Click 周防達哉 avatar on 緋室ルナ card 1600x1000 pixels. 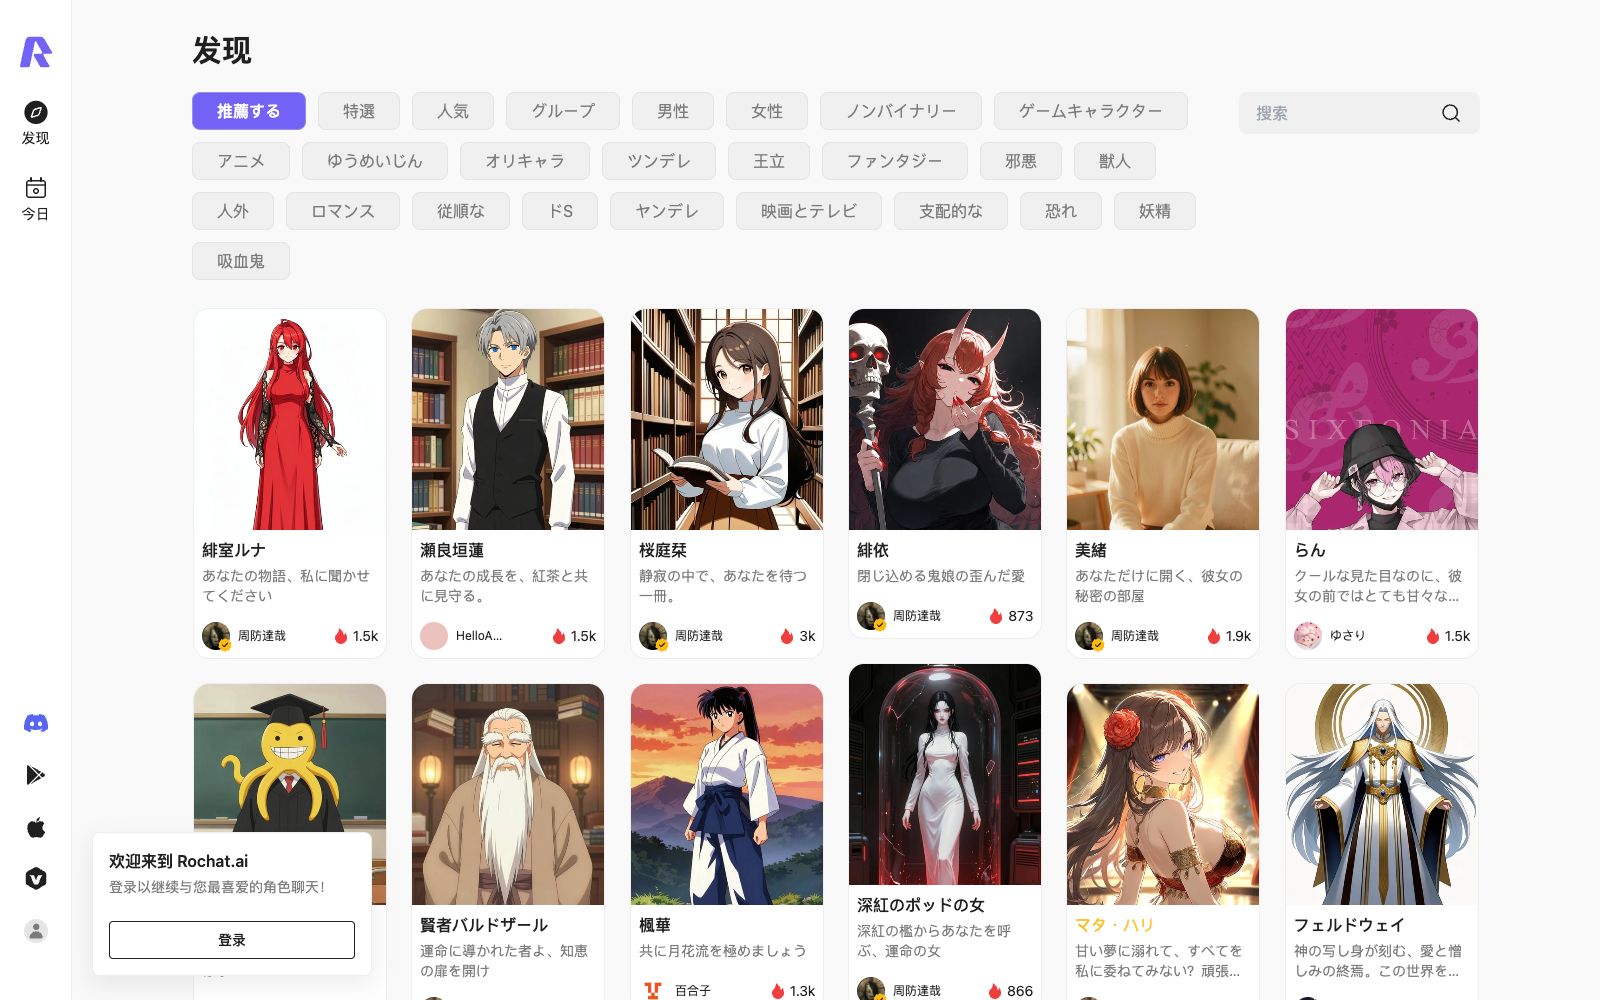(216, 636)
